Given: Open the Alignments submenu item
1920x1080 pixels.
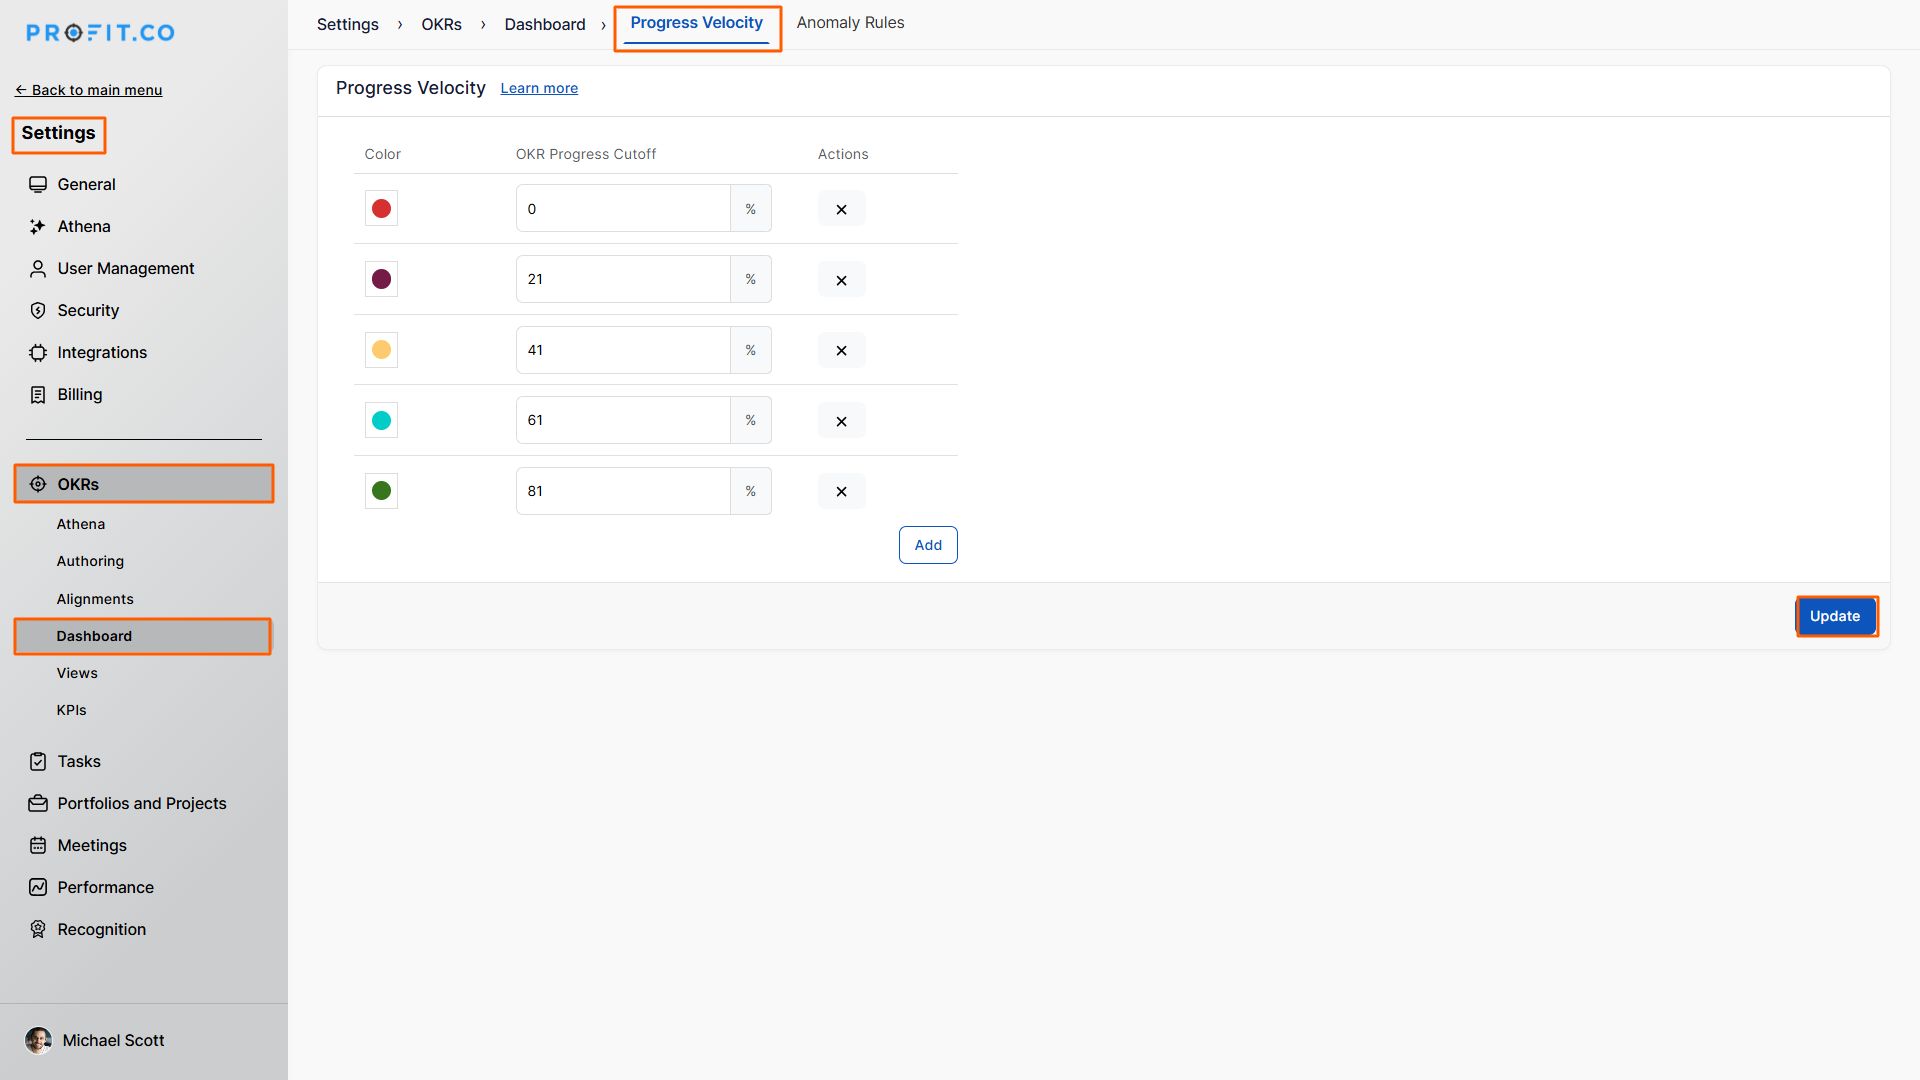Looking at the screenshot, I should [95, 599].
